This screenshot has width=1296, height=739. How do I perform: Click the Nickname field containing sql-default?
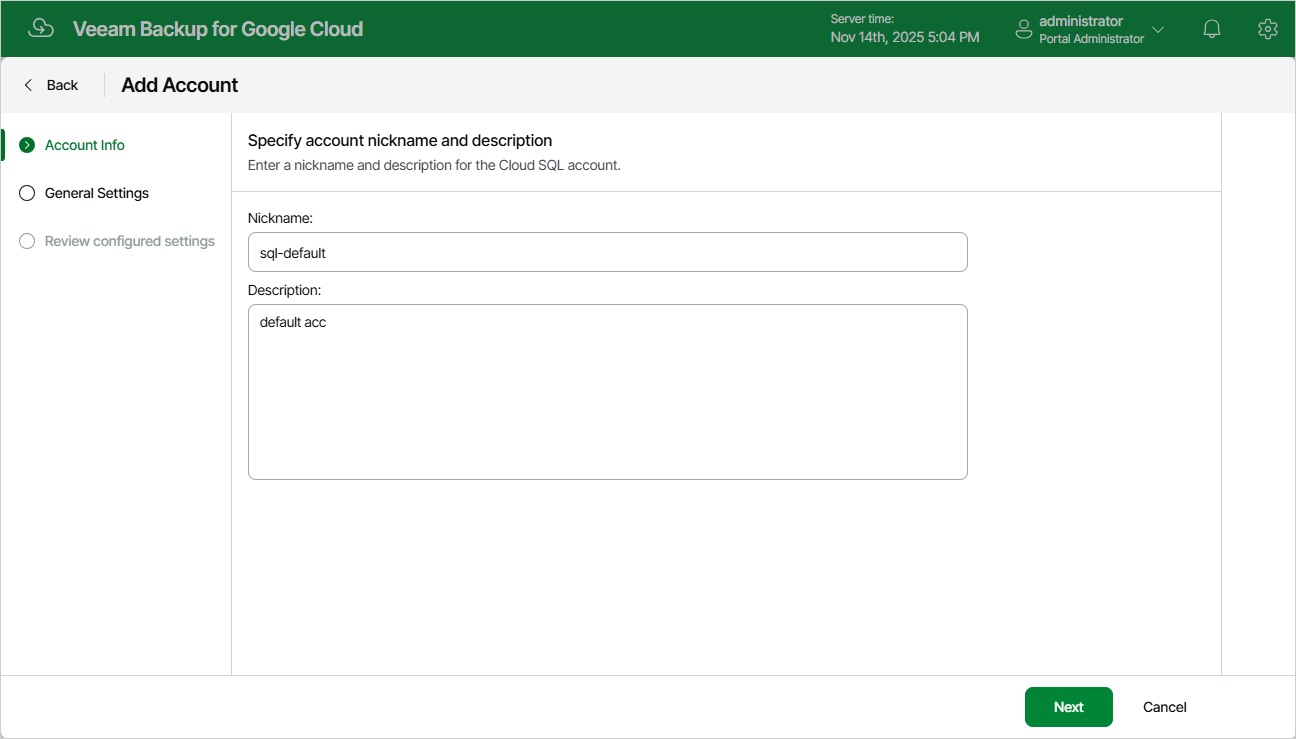pyautogui.click(x=607, y=252)
